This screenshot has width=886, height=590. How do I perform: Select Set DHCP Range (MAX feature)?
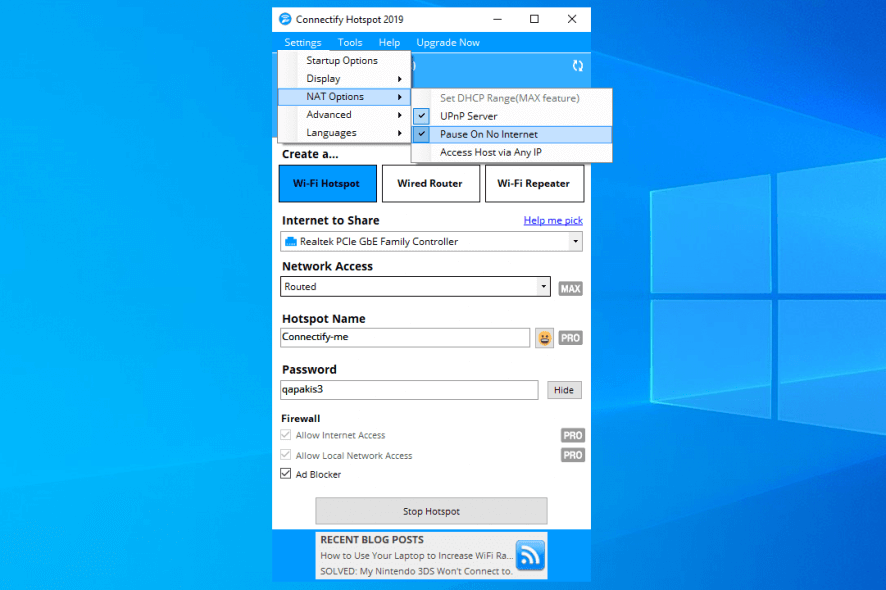tap(512, 98)
